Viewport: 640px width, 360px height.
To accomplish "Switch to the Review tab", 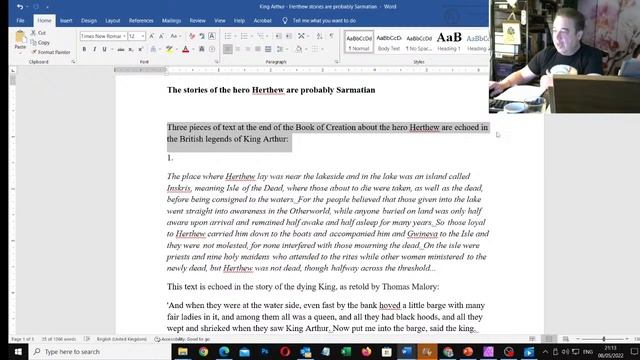I will pos(198,20).
